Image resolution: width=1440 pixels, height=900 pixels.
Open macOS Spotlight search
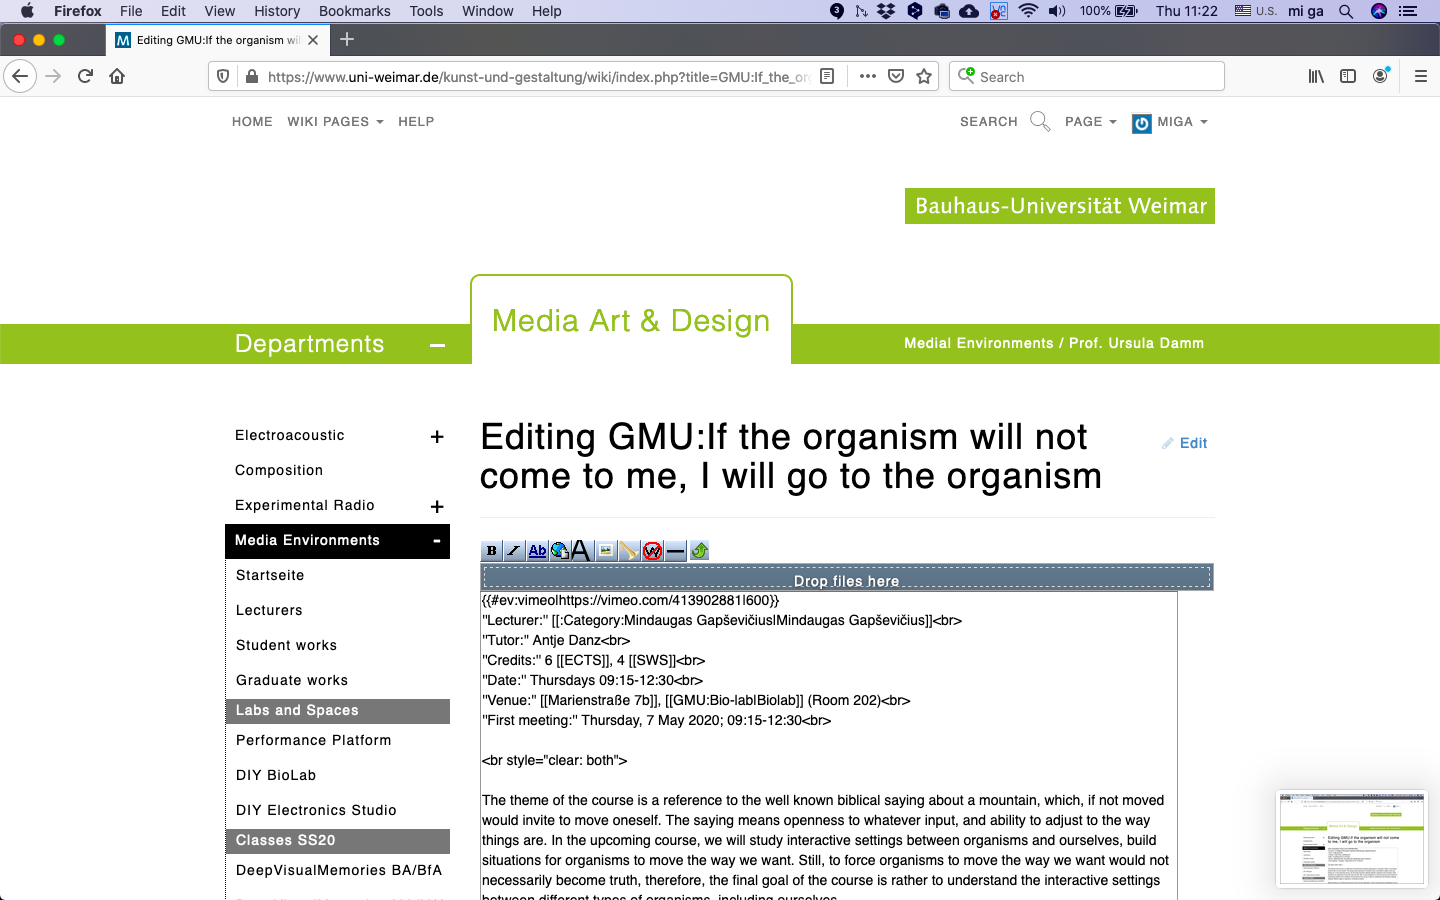[1346, 11]
